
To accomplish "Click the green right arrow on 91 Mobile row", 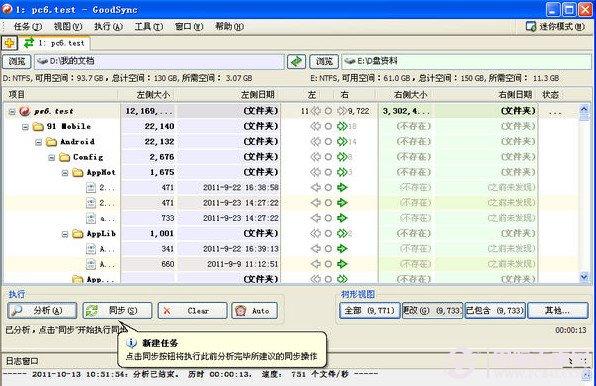I will (342, 126).
